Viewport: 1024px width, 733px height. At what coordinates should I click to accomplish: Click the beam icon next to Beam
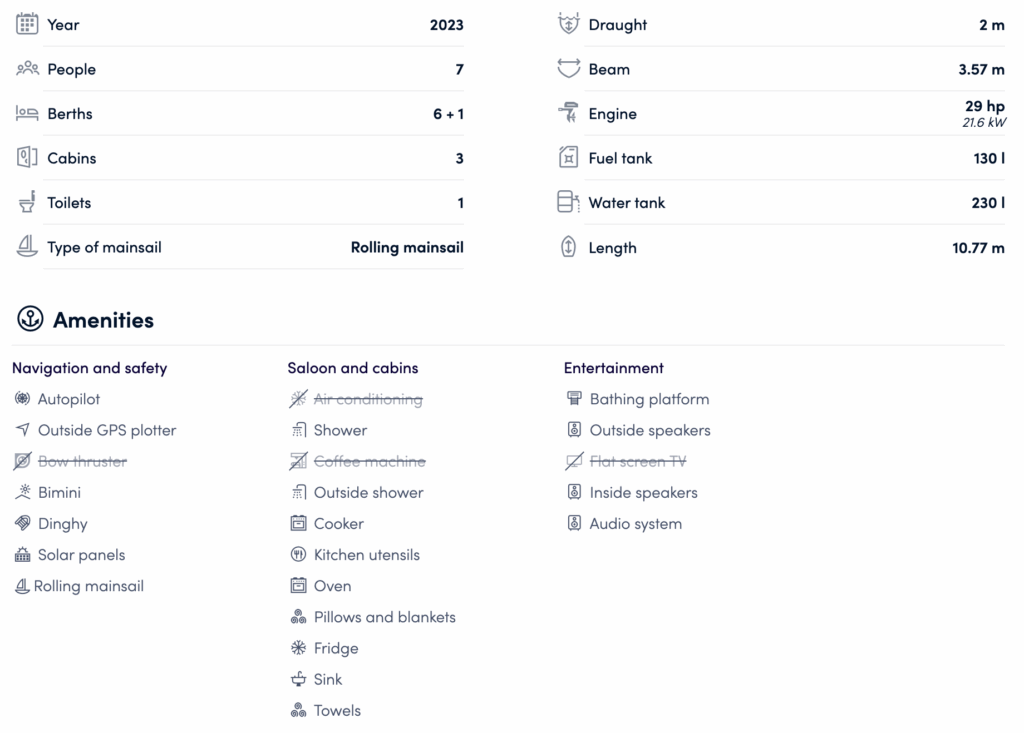click(568, 69)
